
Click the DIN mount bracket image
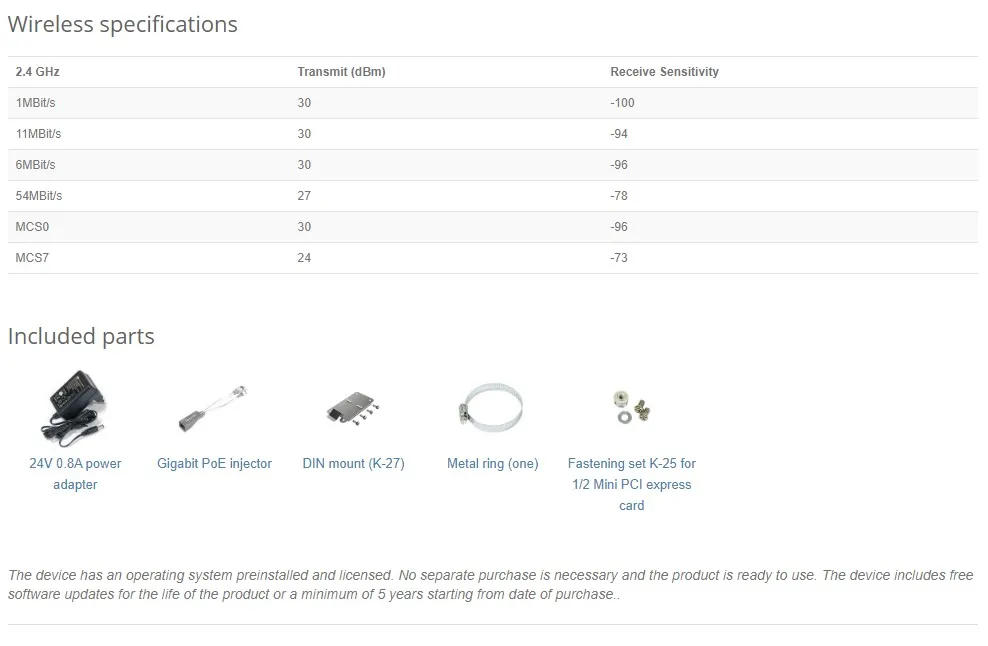[x=353, y=408]
